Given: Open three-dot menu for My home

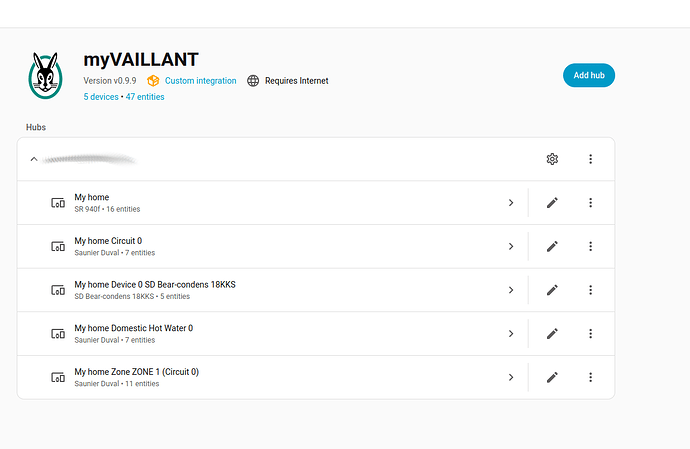Looking at the screenshot, I should click(591, 203).
